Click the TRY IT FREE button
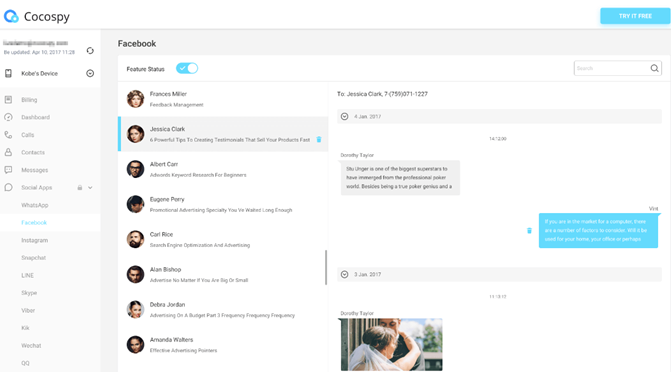Screen dimensions: 671x376 635,16
